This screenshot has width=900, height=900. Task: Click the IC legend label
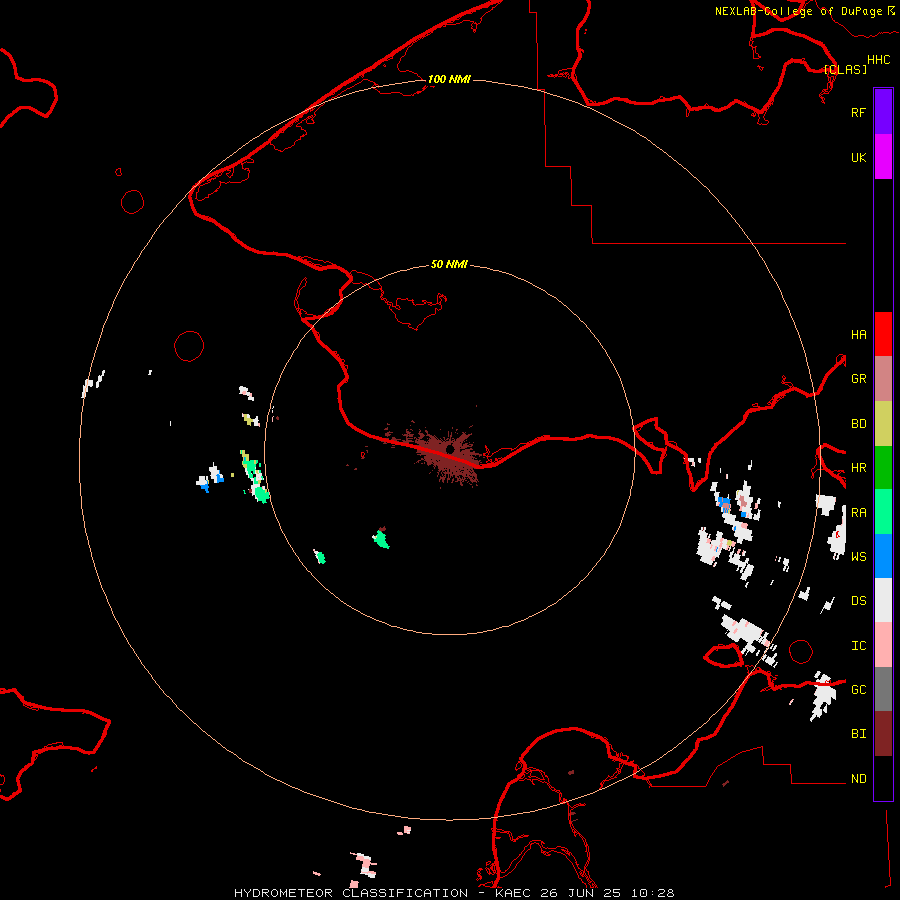click(x=858, y=645)
